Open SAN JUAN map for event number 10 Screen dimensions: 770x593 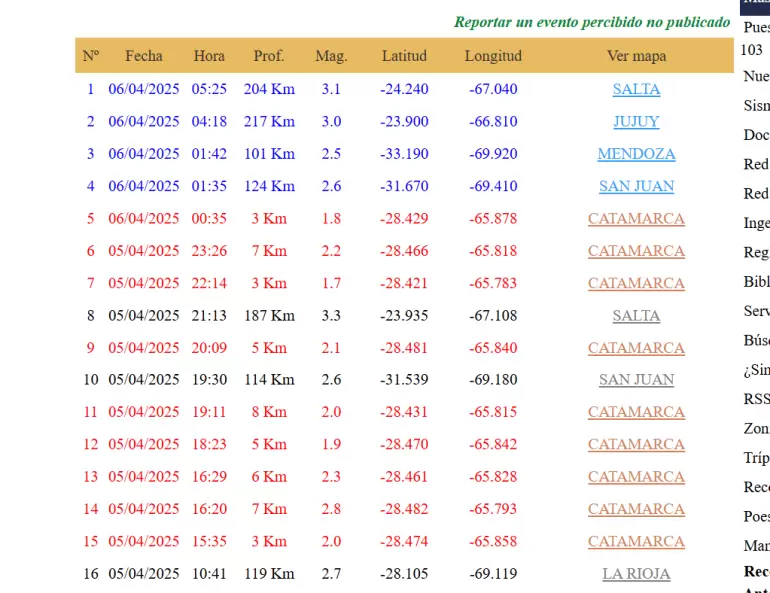pyautogui.click(x=636, y=380)
